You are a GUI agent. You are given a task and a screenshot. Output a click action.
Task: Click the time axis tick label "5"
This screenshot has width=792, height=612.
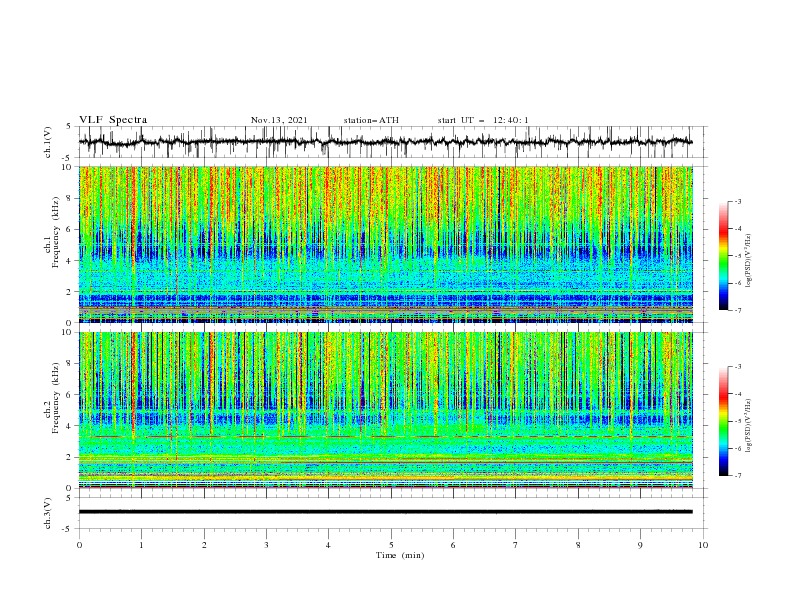point(391,545)
